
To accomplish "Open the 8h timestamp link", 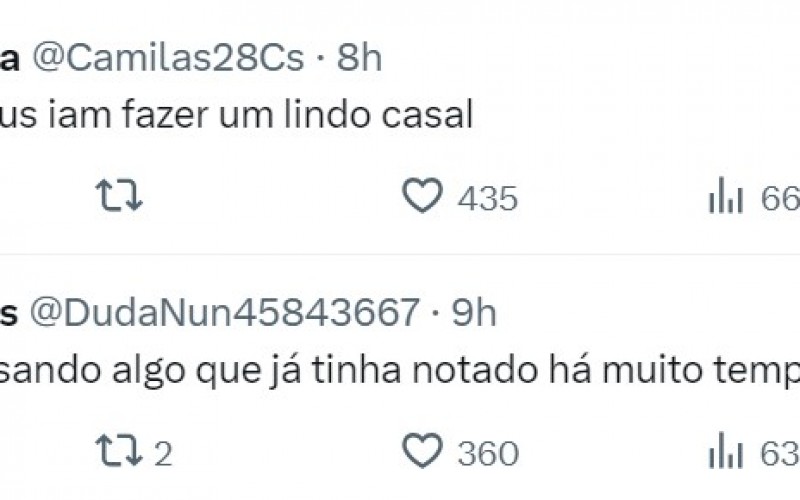I will pos(359,59).
